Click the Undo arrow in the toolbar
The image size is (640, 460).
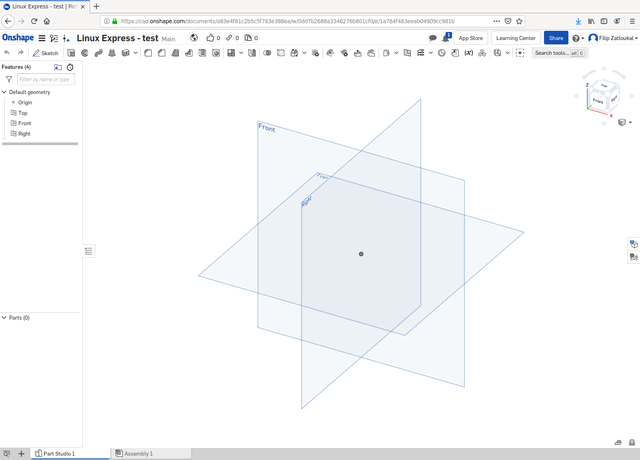[7, 53]
